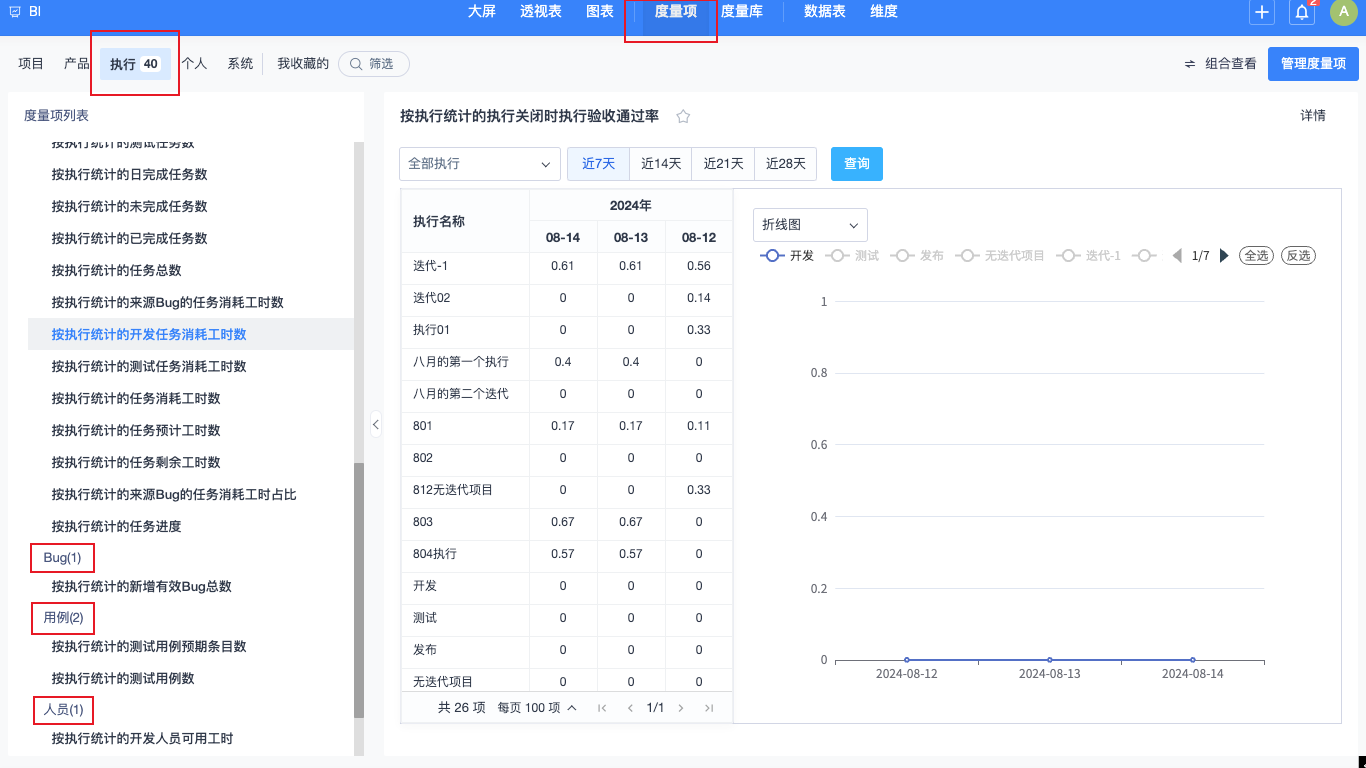Toggle the 测试 legend series
The image size is (1366, 768).
[852, 256]
